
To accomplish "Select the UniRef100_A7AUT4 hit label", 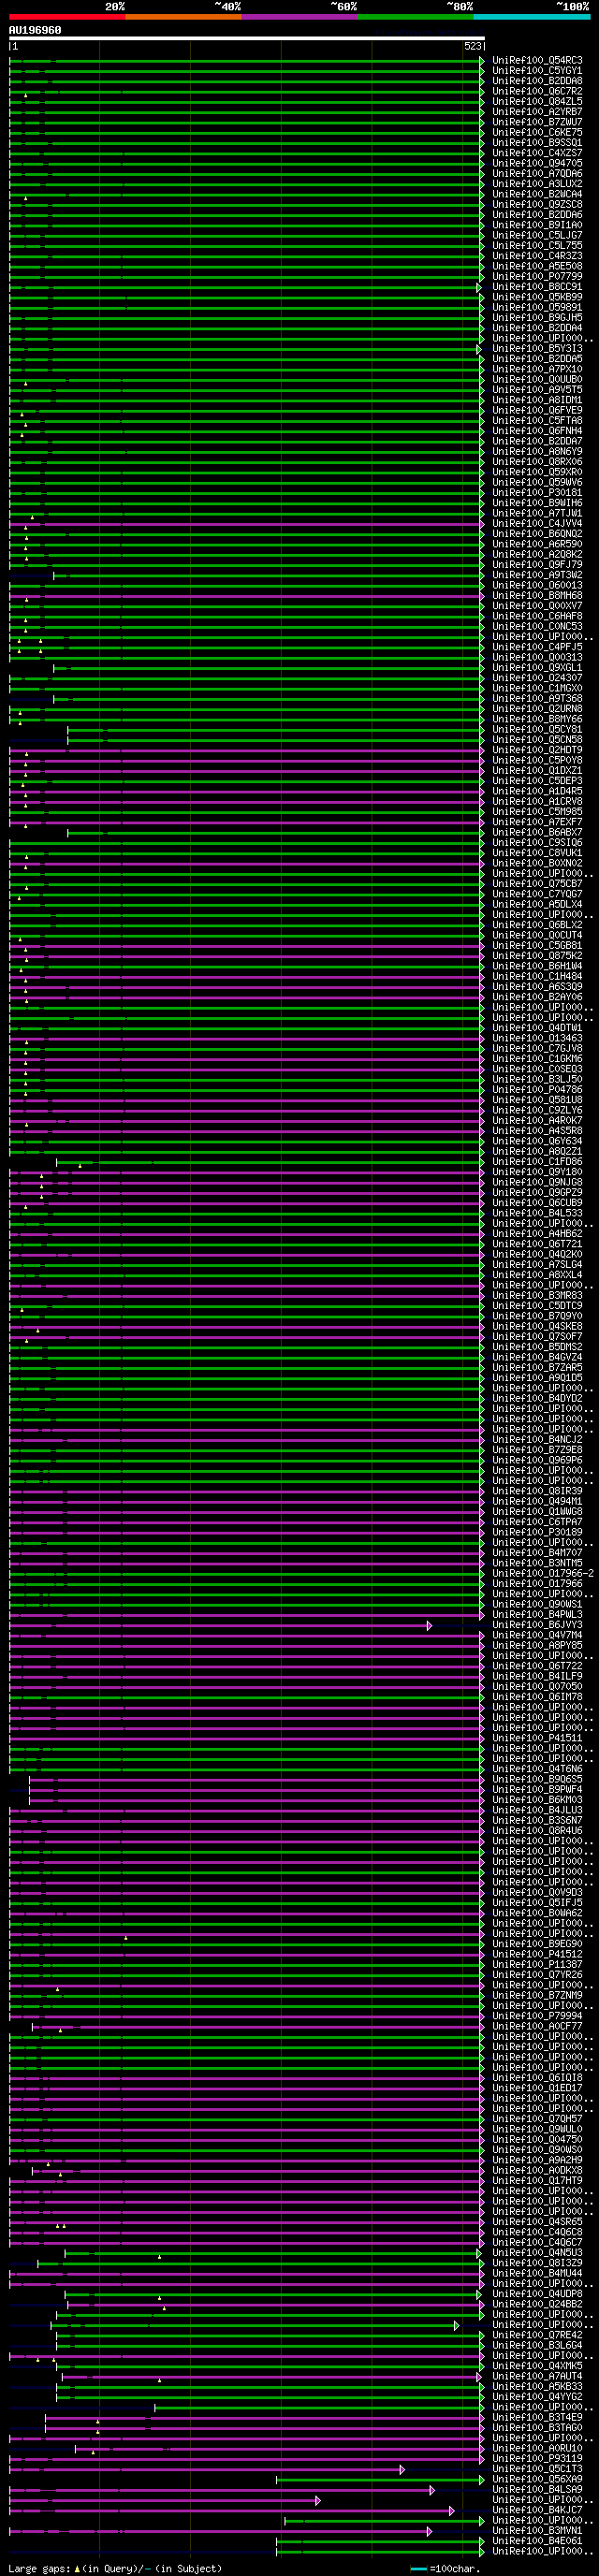I will (x=537, y=2377).
